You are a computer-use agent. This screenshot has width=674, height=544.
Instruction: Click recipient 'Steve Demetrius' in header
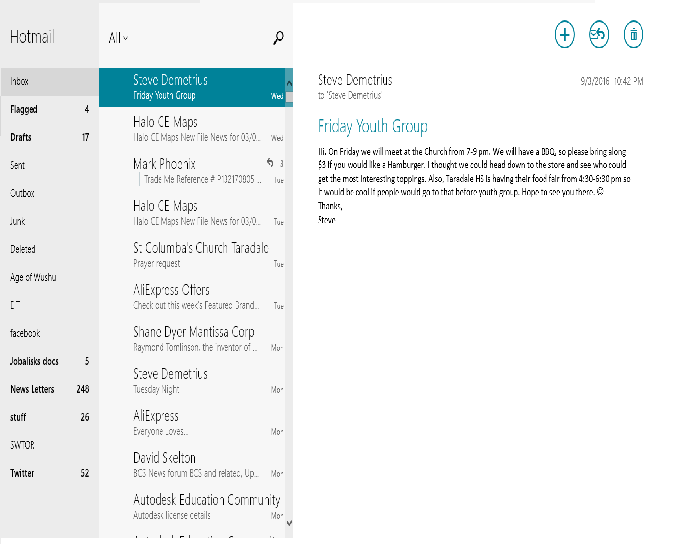point(353,95)
